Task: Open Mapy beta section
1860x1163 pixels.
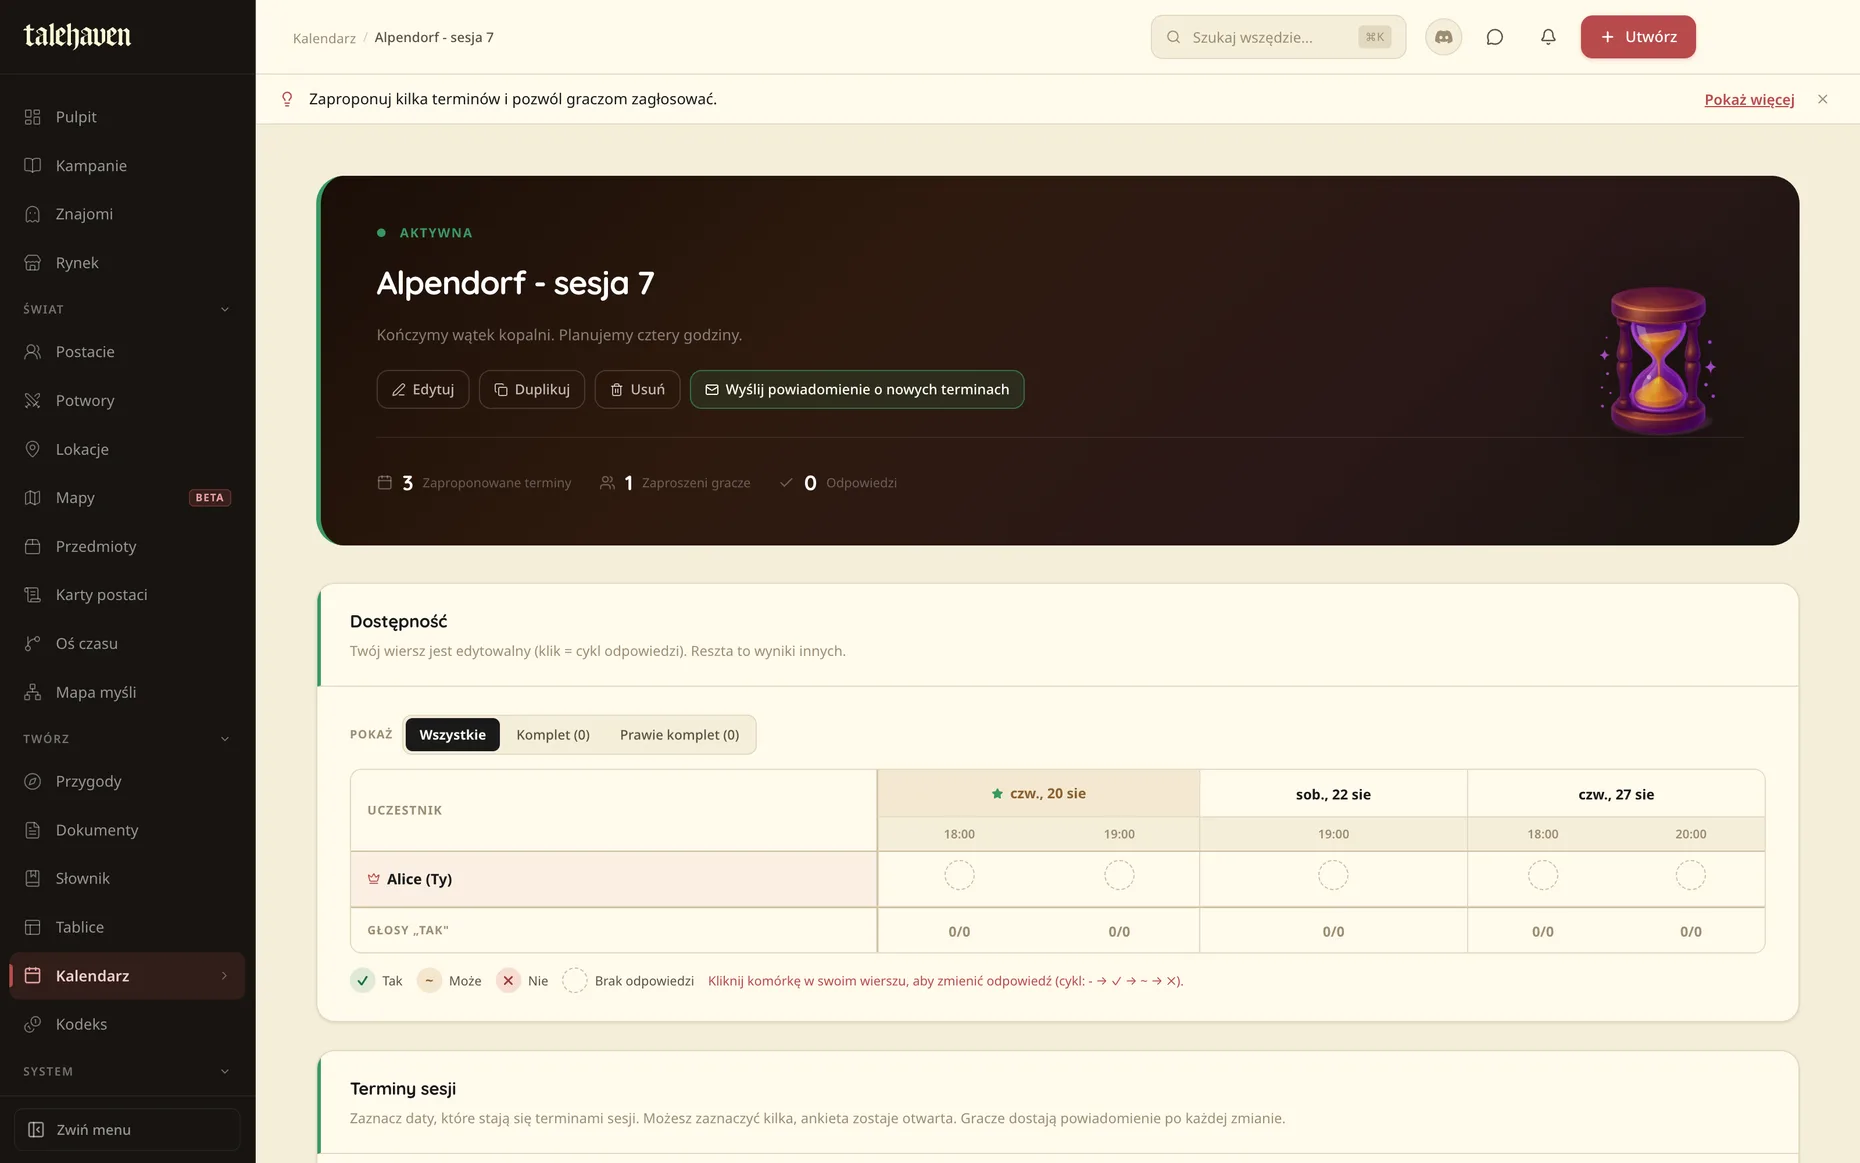Action: click(x=127, y=498)
